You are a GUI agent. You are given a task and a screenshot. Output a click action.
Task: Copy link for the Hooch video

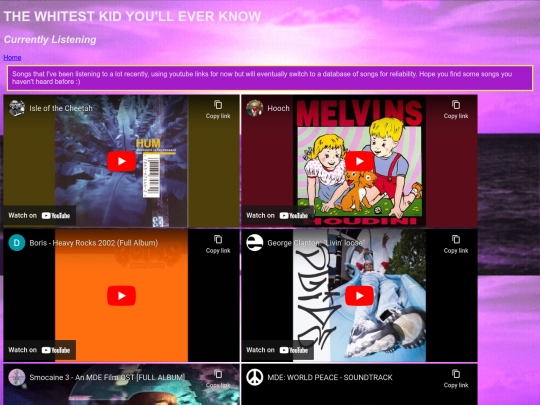click(456, 110)
